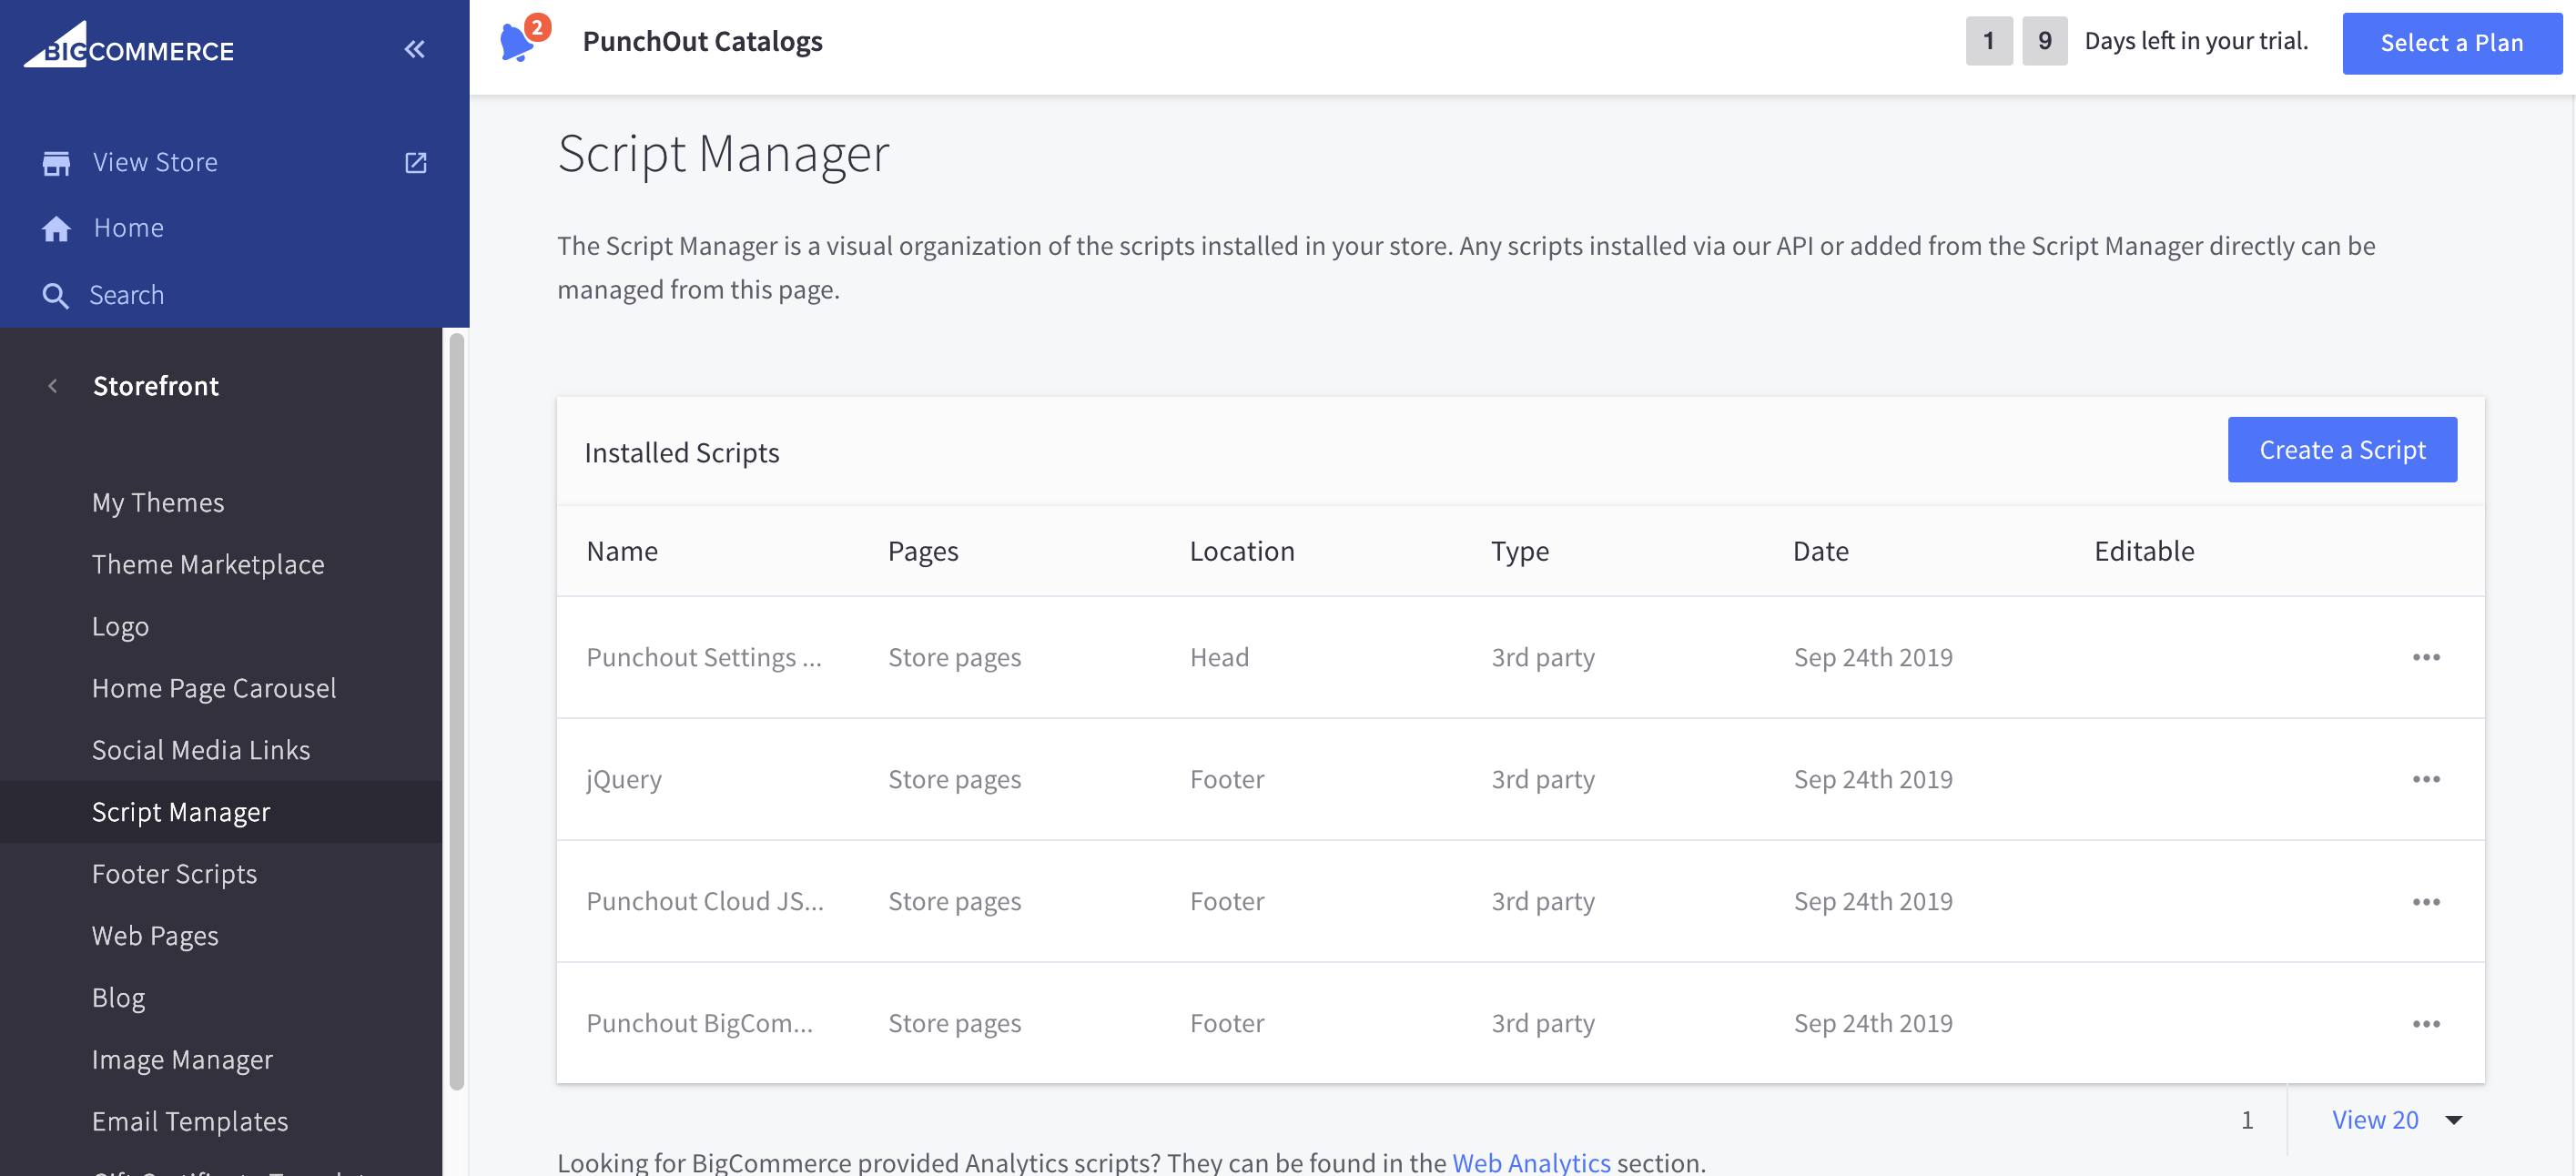Click the PunchOut Catalogs store name
The width and height of the screenshot is (2576, 1176).
click(x=703, y=41)
